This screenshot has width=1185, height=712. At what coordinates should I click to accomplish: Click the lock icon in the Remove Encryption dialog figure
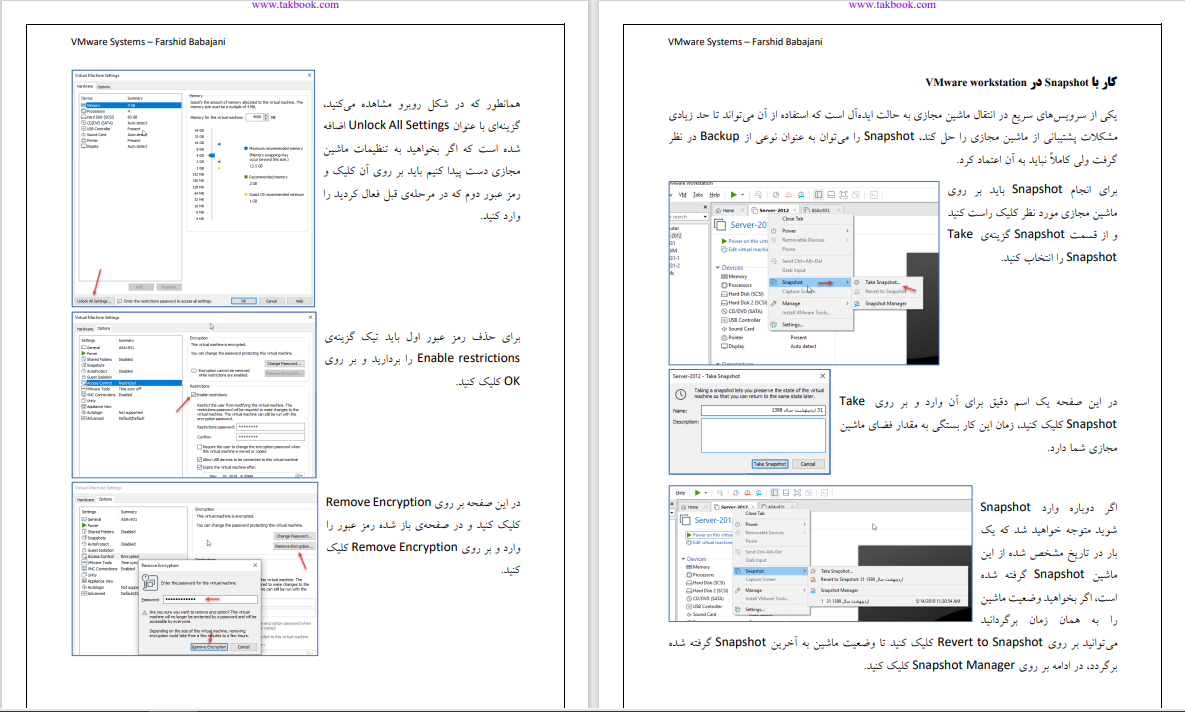coord(150,583)
